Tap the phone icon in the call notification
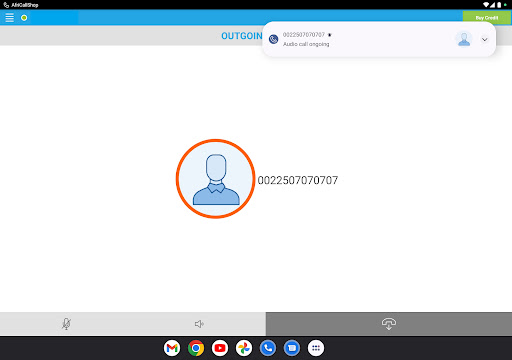The width and height of the screenshot is (512, 360). (x=274, y=39)
